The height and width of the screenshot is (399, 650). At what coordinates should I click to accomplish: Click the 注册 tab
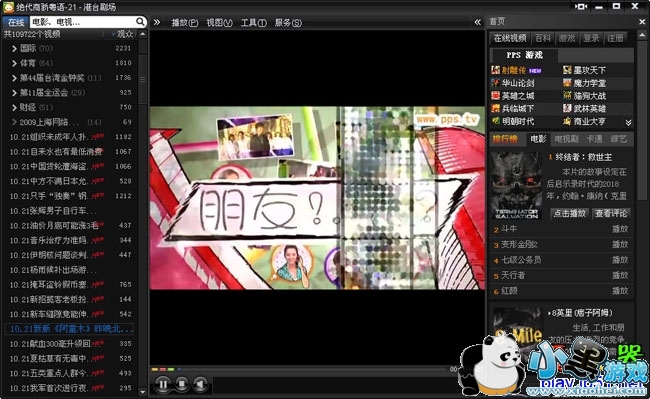(615, 38)
